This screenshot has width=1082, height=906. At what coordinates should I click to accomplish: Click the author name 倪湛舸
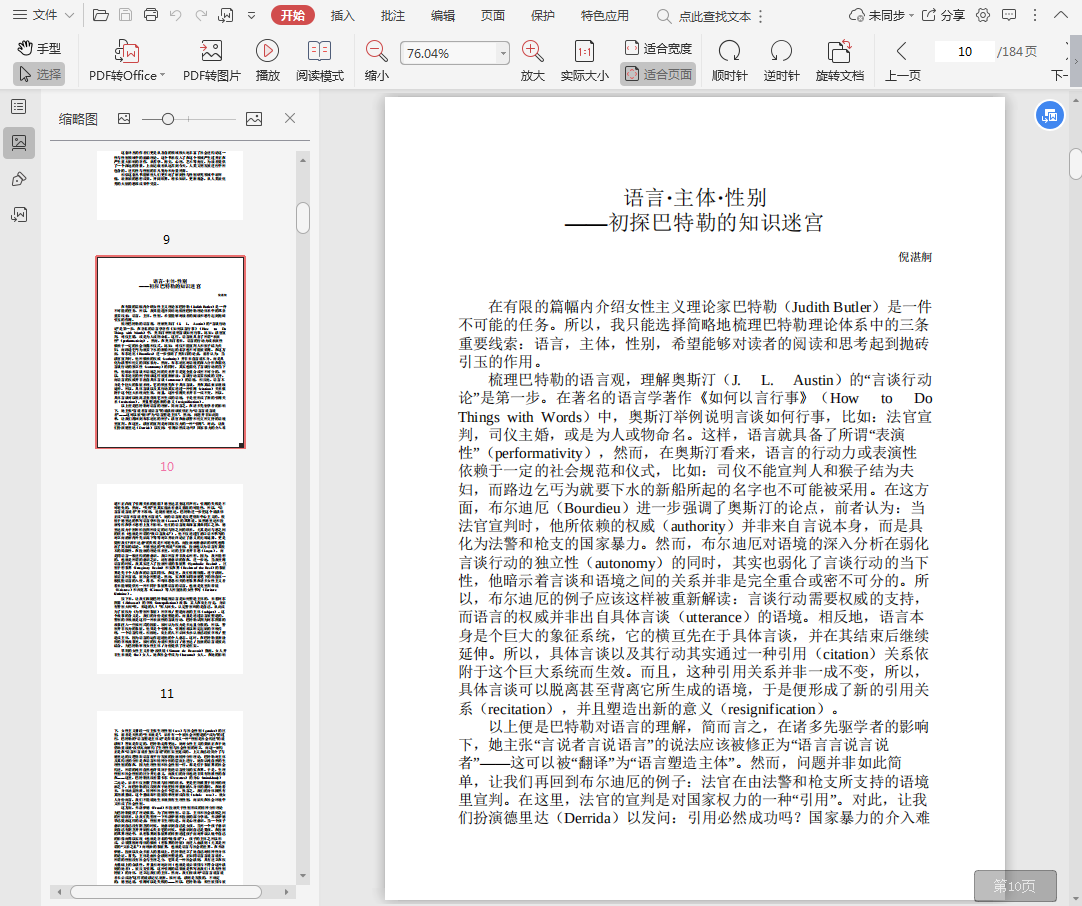click(914, 257)
